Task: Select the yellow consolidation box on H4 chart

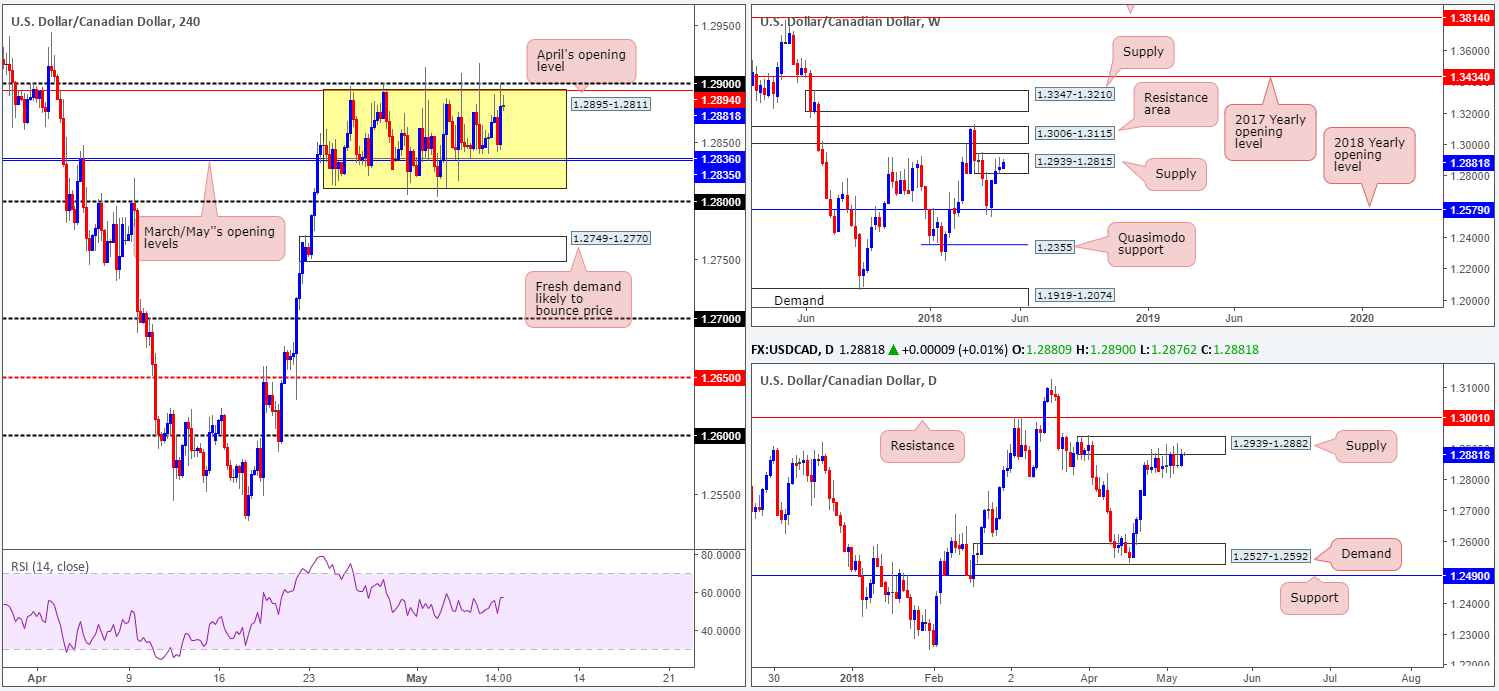Action: click(444, 139)
